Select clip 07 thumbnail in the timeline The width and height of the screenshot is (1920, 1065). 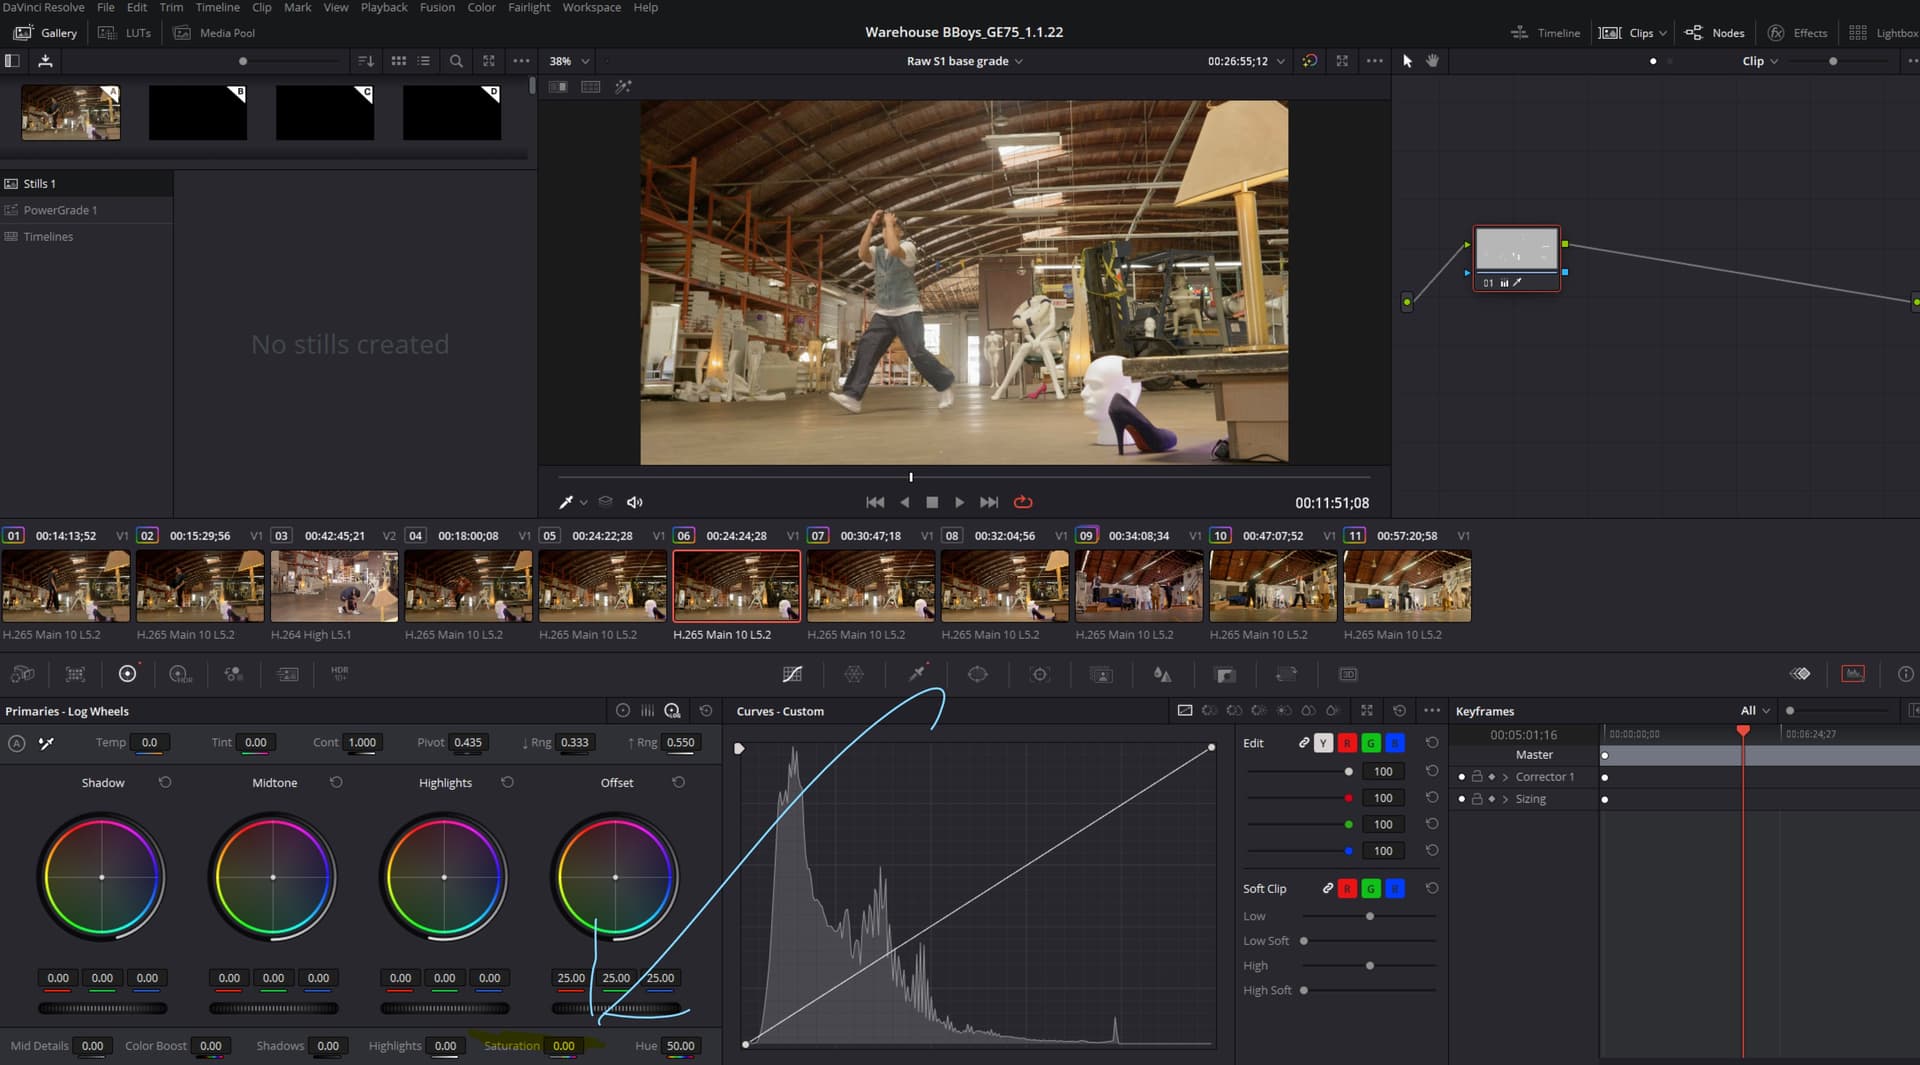(869, 586)
